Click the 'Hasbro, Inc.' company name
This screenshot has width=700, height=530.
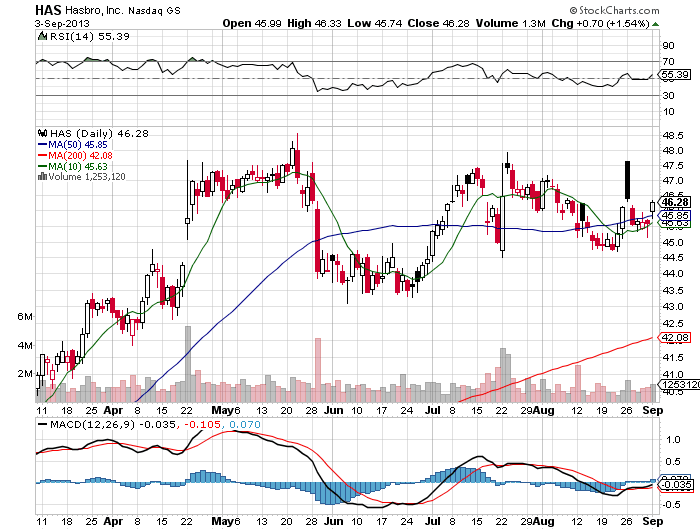click(94, 10)
